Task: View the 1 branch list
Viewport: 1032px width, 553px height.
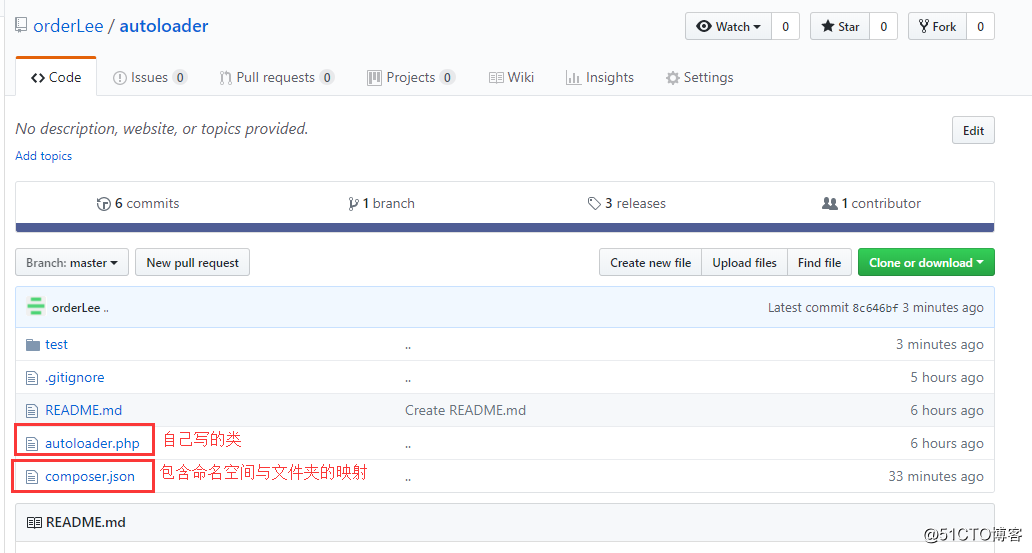Action: point(382,203)
